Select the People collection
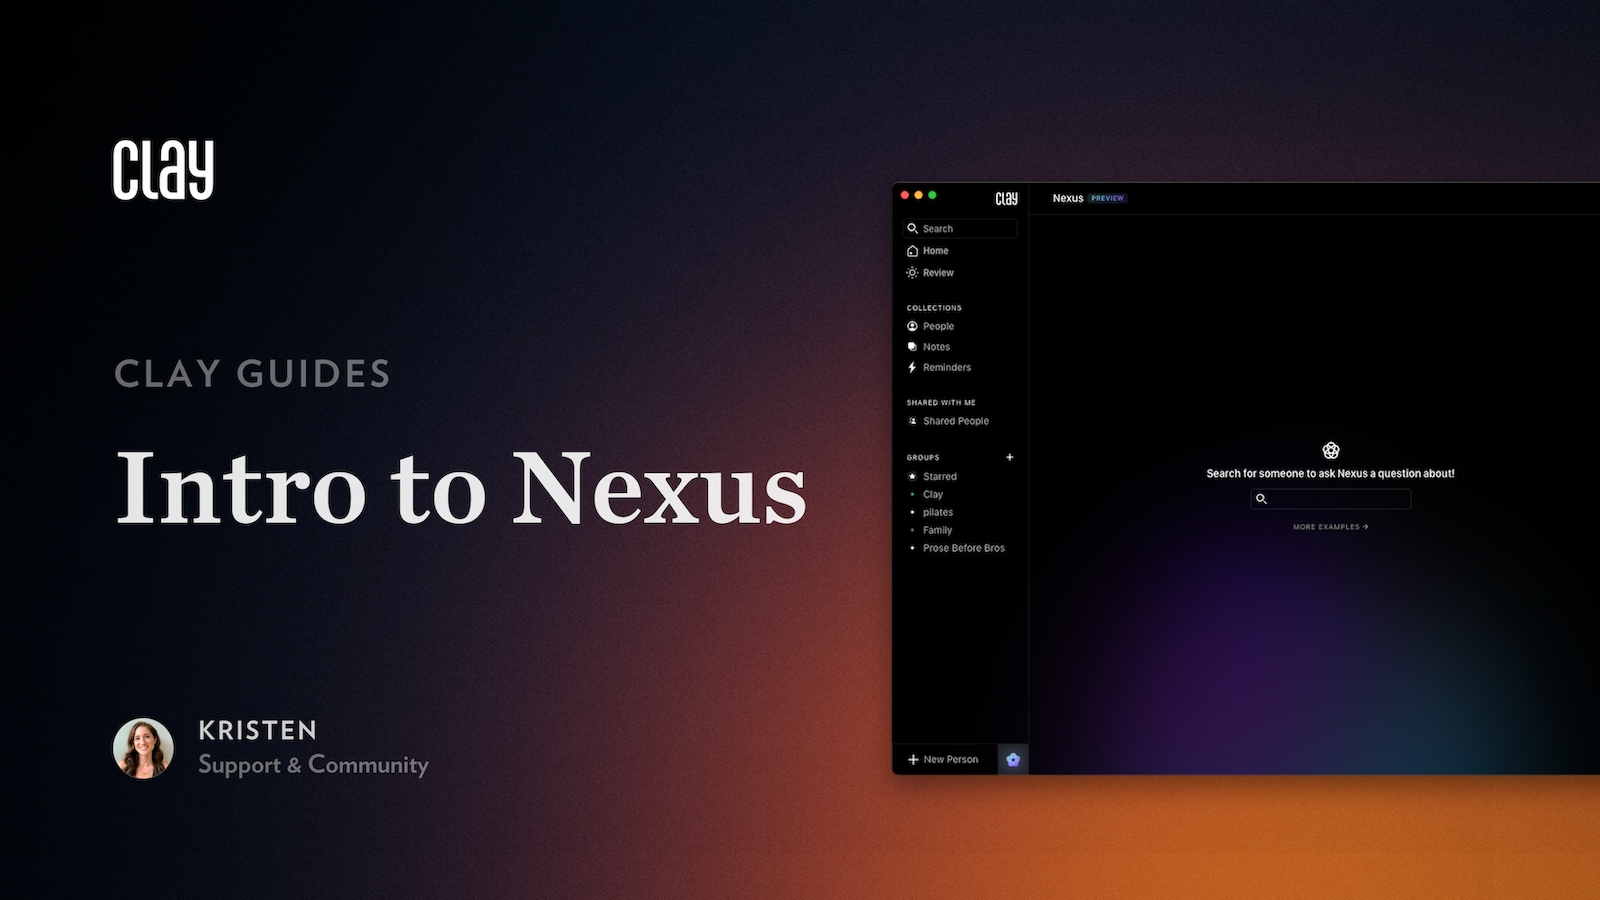1600x900 pixels. coord(937,327)
